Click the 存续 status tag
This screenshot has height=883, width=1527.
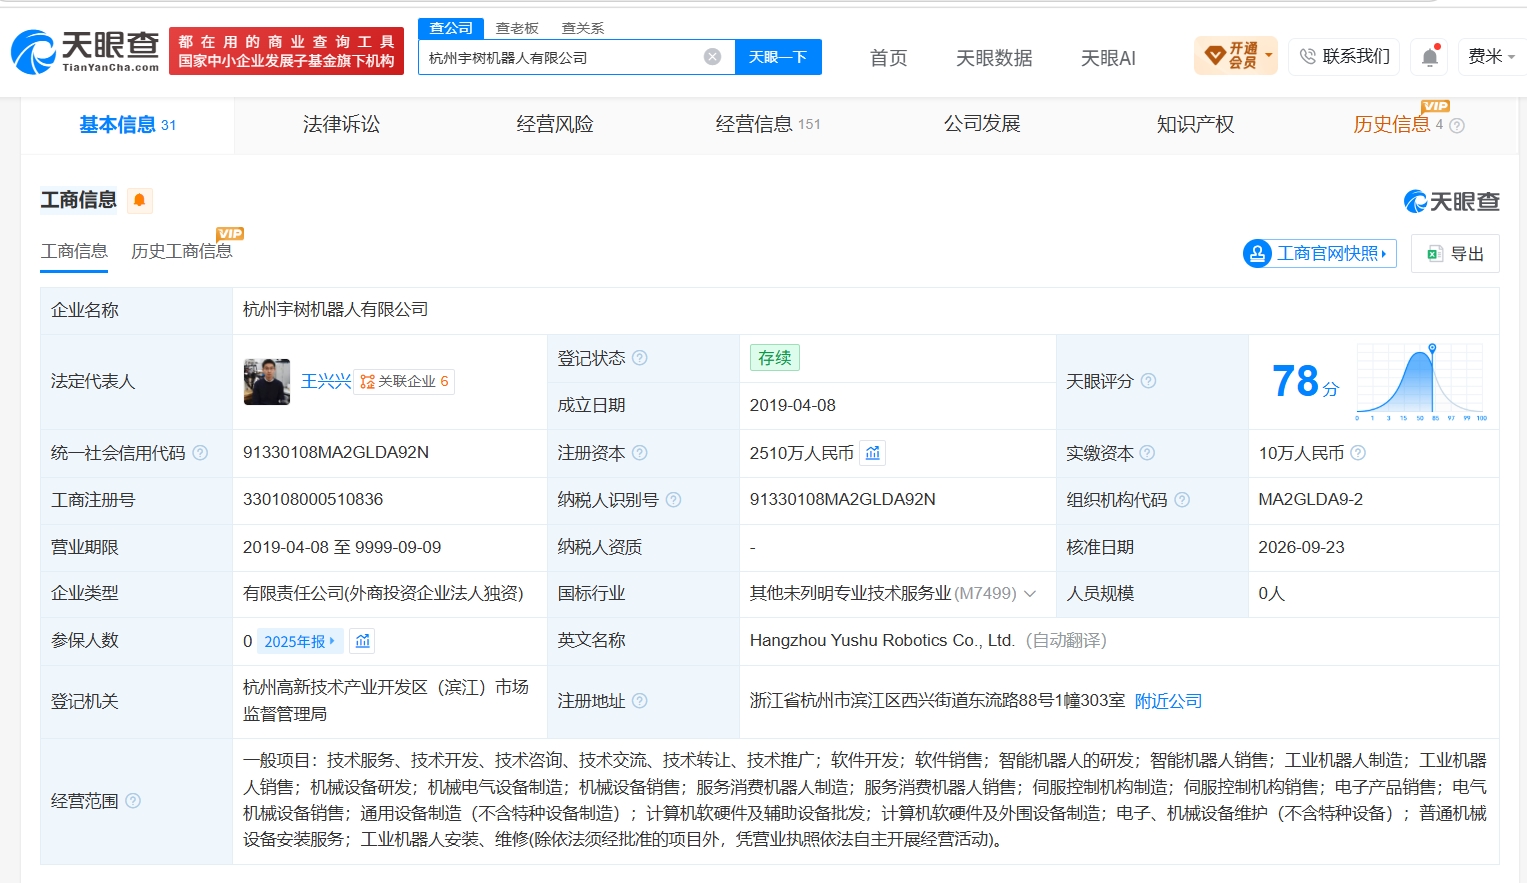(775, 358)
